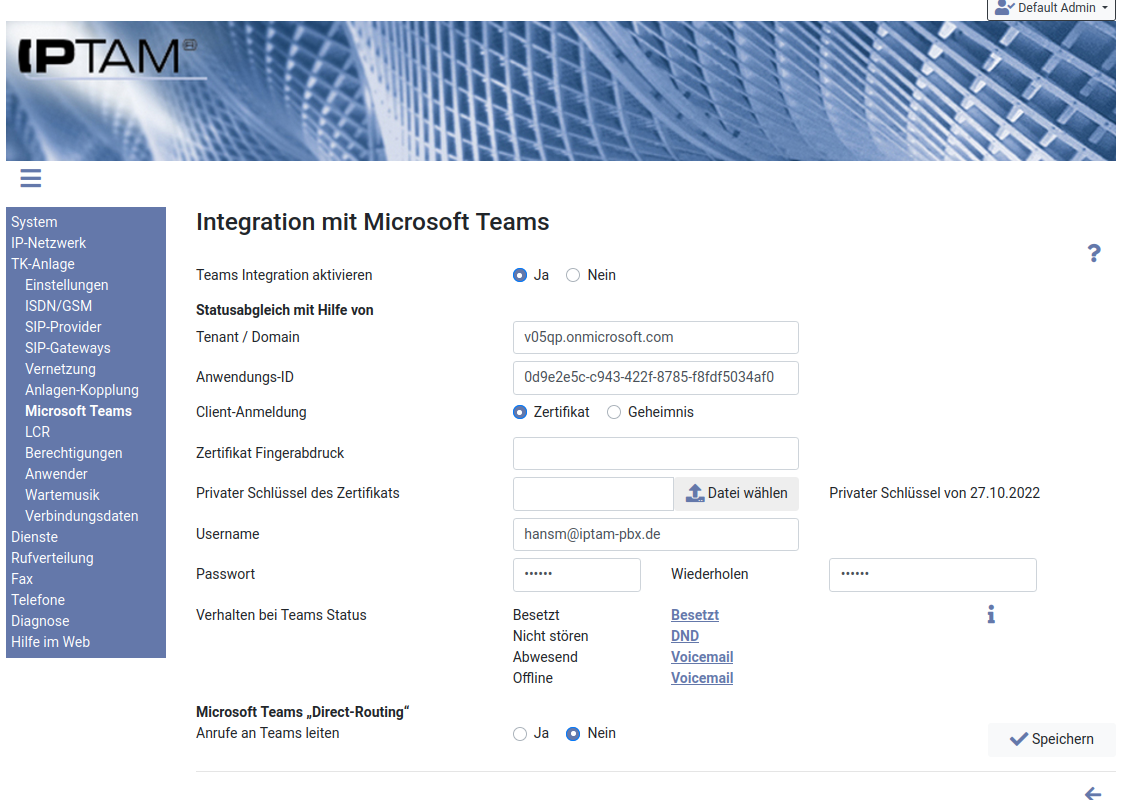Select Nein for Teams Integration aktivieren
The width and height of the screenshot is (1124, 800).
[573, 275]
